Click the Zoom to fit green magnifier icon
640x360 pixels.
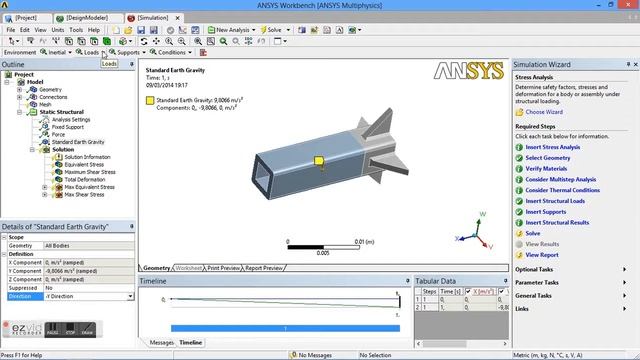223,41
